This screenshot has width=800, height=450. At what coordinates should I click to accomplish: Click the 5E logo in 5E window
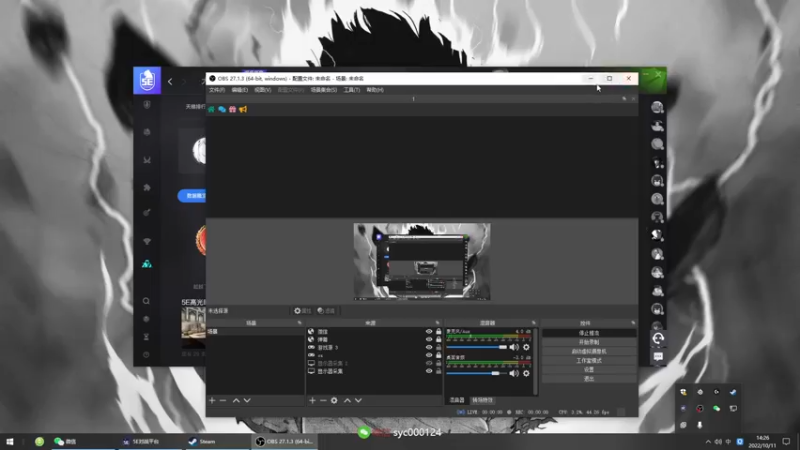click(x=147, y=81)
